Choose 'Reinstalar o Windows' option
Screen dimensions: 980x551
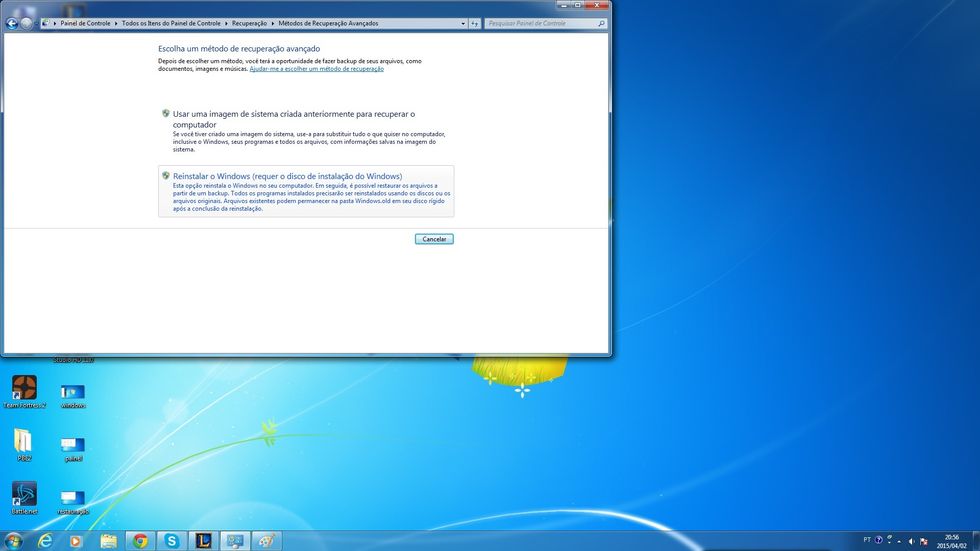[306, 191]
